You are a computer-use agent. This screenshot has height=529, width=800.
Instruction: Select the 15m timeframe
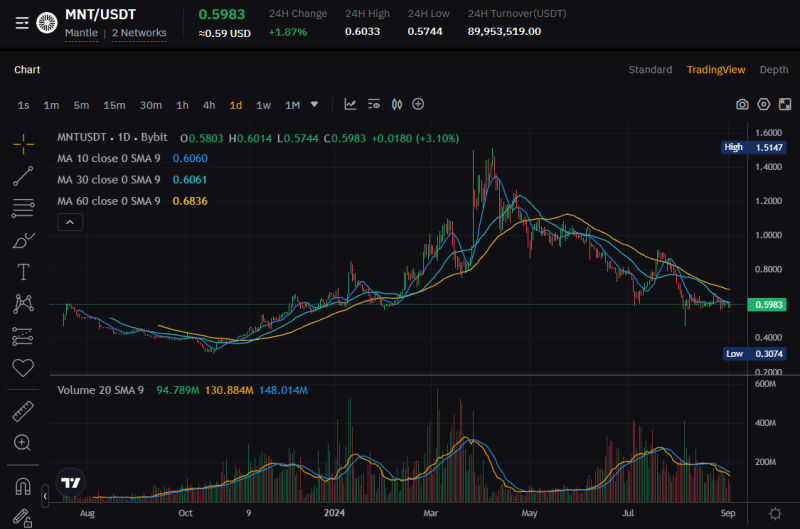tap(114, 105)
